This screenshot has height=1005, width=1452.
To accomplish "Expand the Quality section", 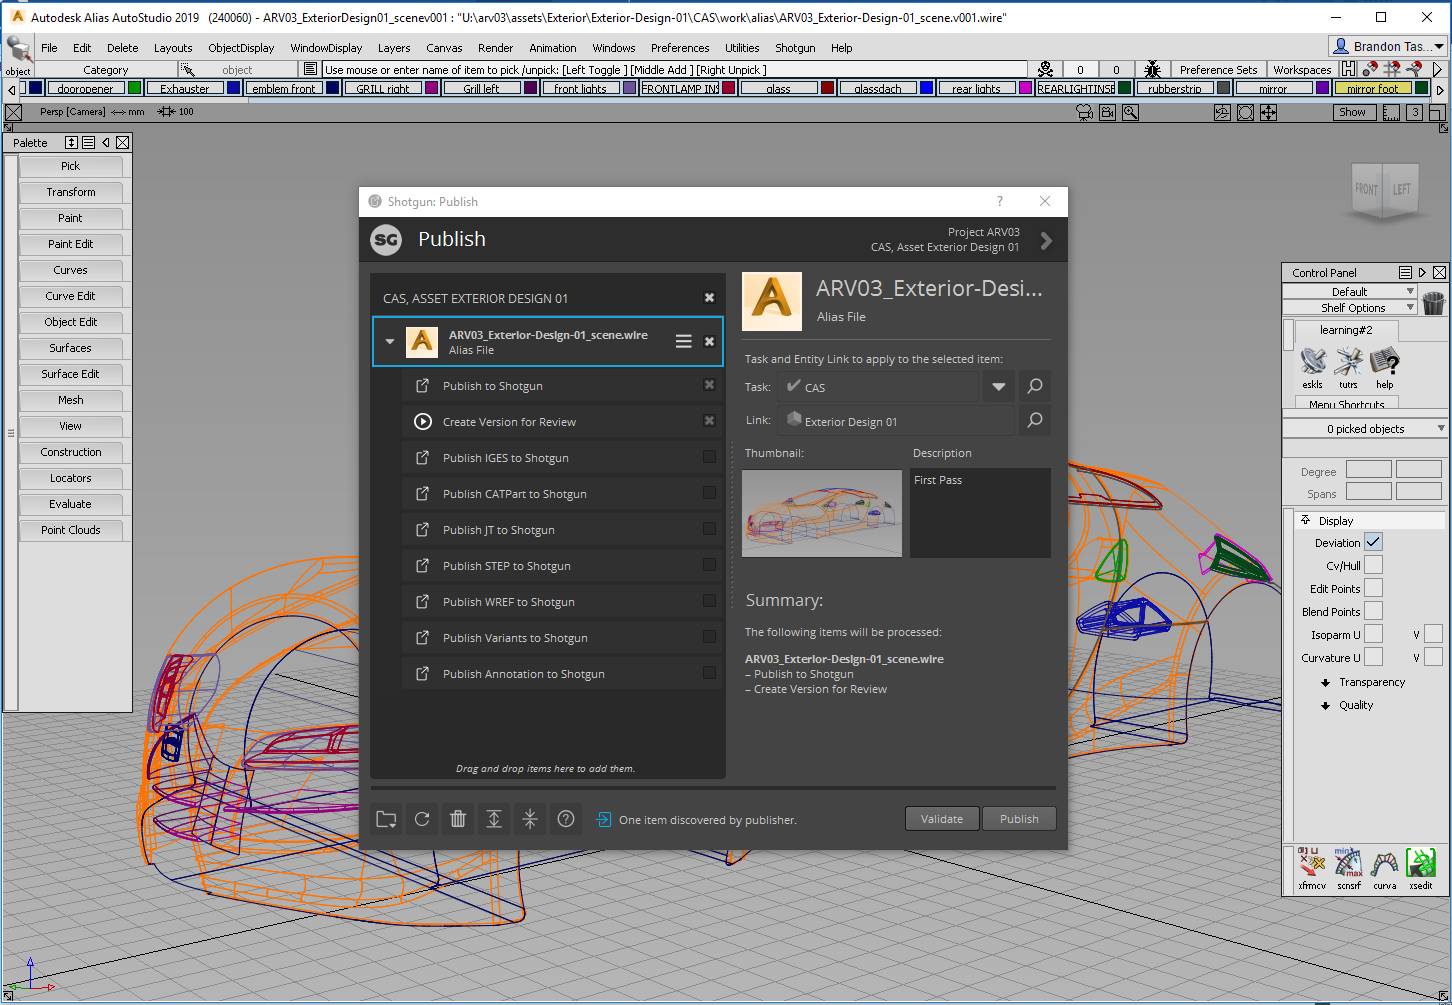I will click(x=1326, y=705).
